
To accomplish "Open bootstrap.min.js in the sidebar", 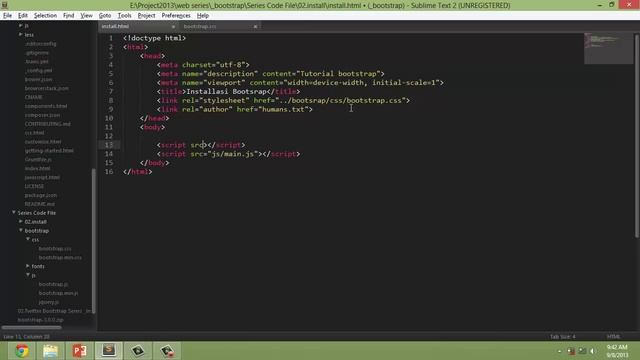I will point(58,293).
